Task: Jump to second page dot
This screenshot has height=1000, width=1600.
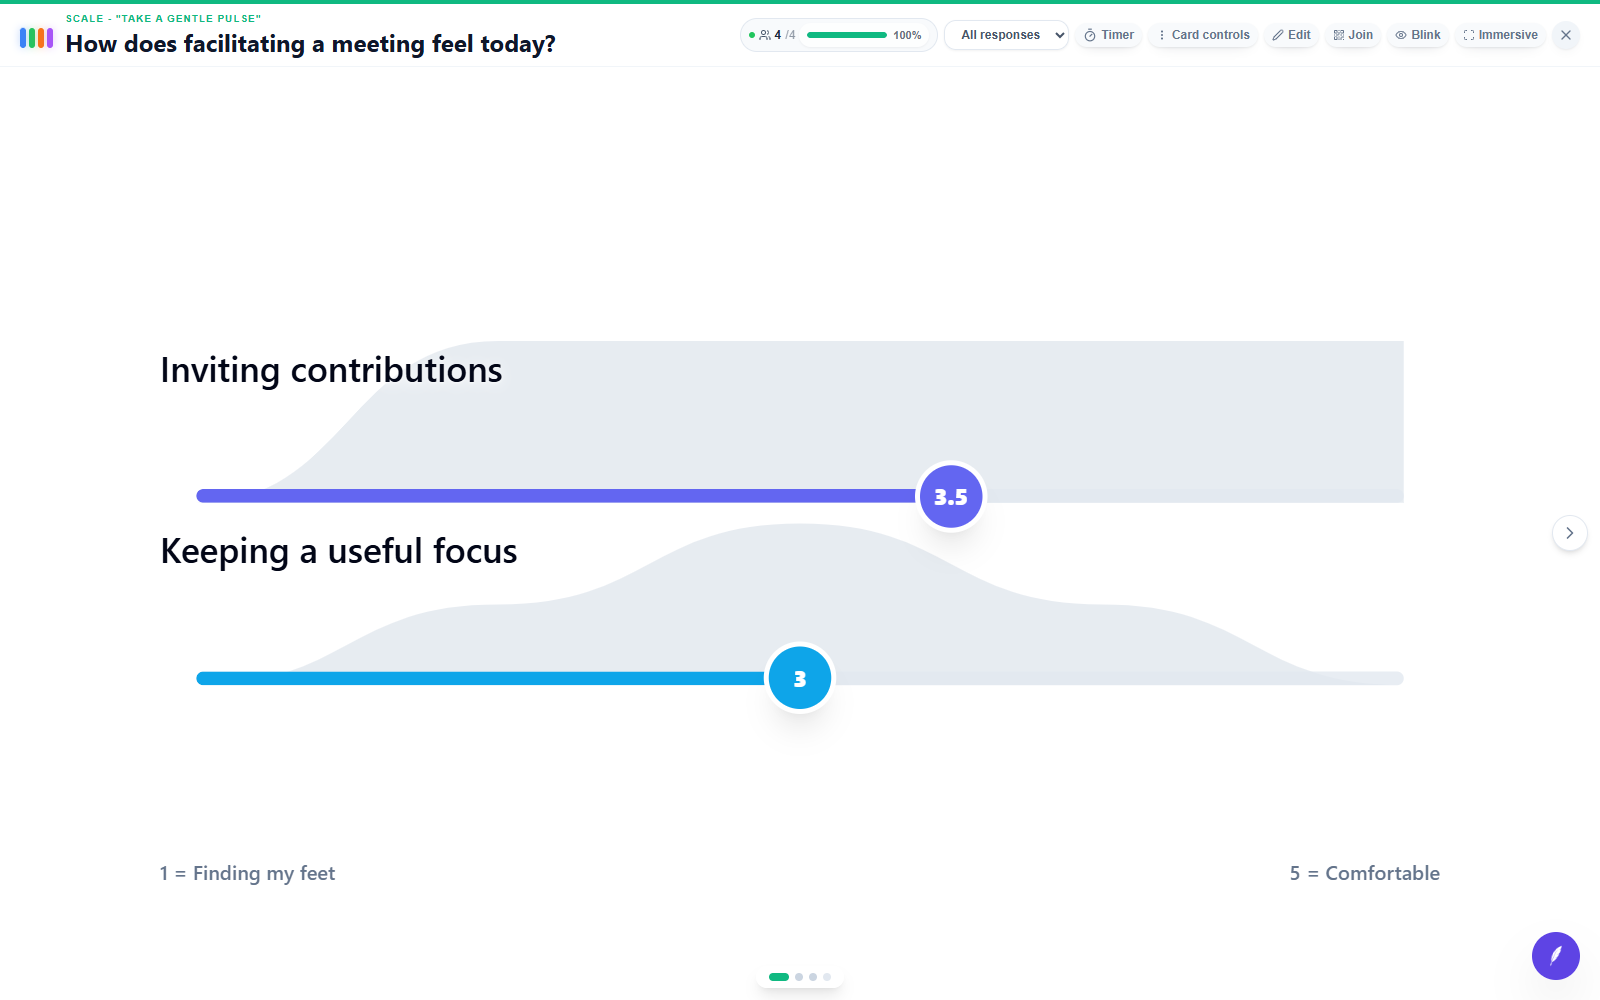Action: (x=799, y=977)
